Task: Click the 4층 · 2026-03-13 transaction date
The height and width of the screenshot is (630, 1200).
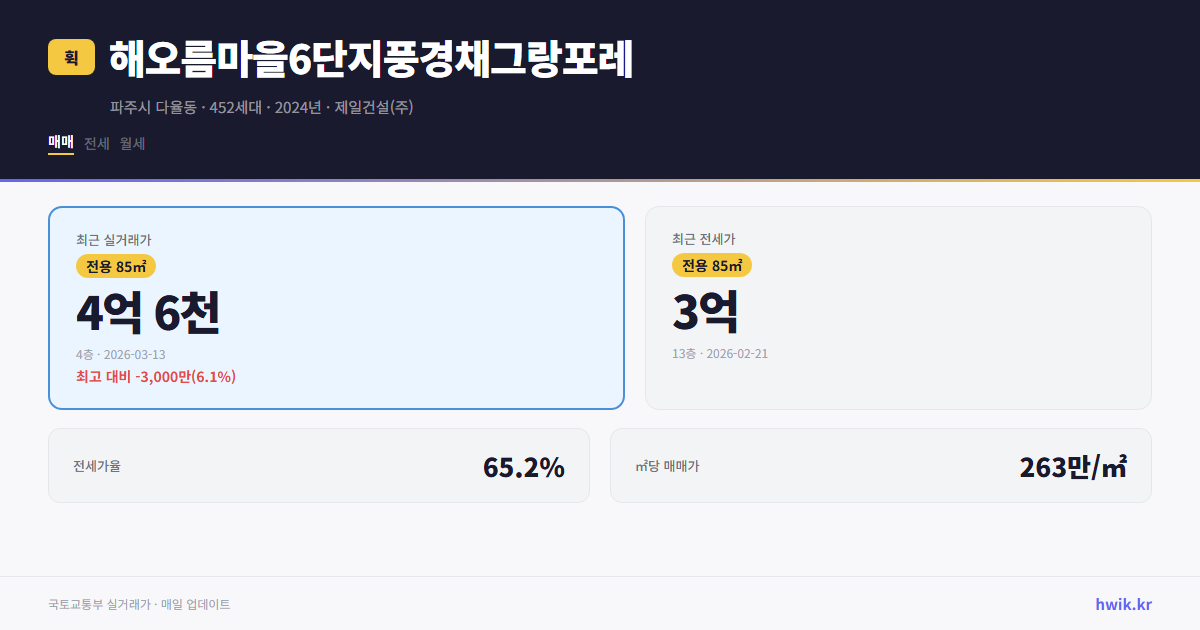Action: pos(121,354)
